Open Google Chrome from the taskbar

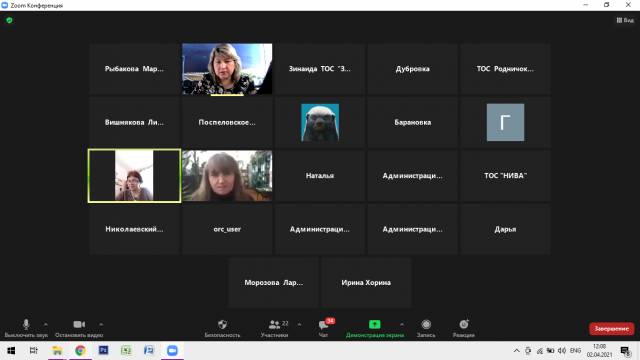[x=80, y=351]
